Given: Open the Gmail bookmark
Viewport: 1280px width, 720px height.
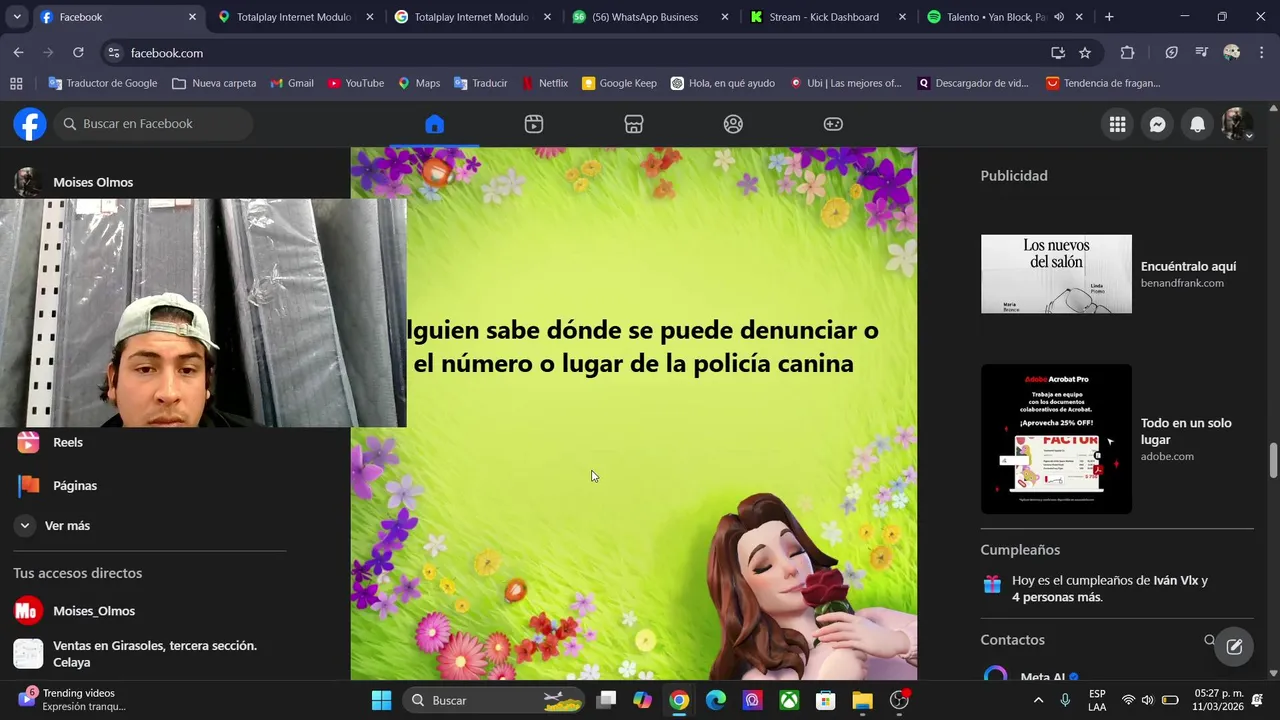Looking at the screenshot, I should (291, 83).
